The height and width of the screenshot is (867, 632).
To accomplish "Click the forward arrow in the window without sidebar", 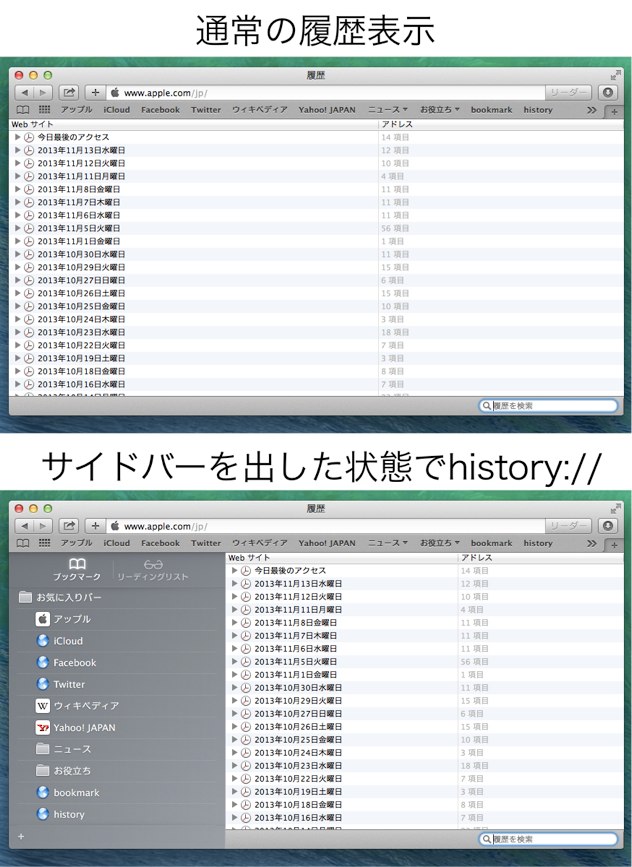I will [43, 92].
